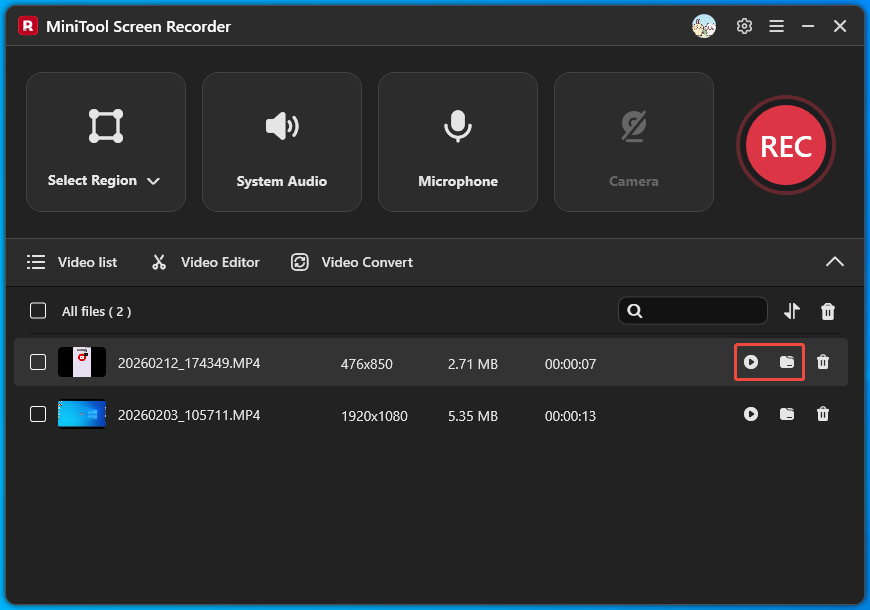Select the System Audio recording icon

[281, 126]
